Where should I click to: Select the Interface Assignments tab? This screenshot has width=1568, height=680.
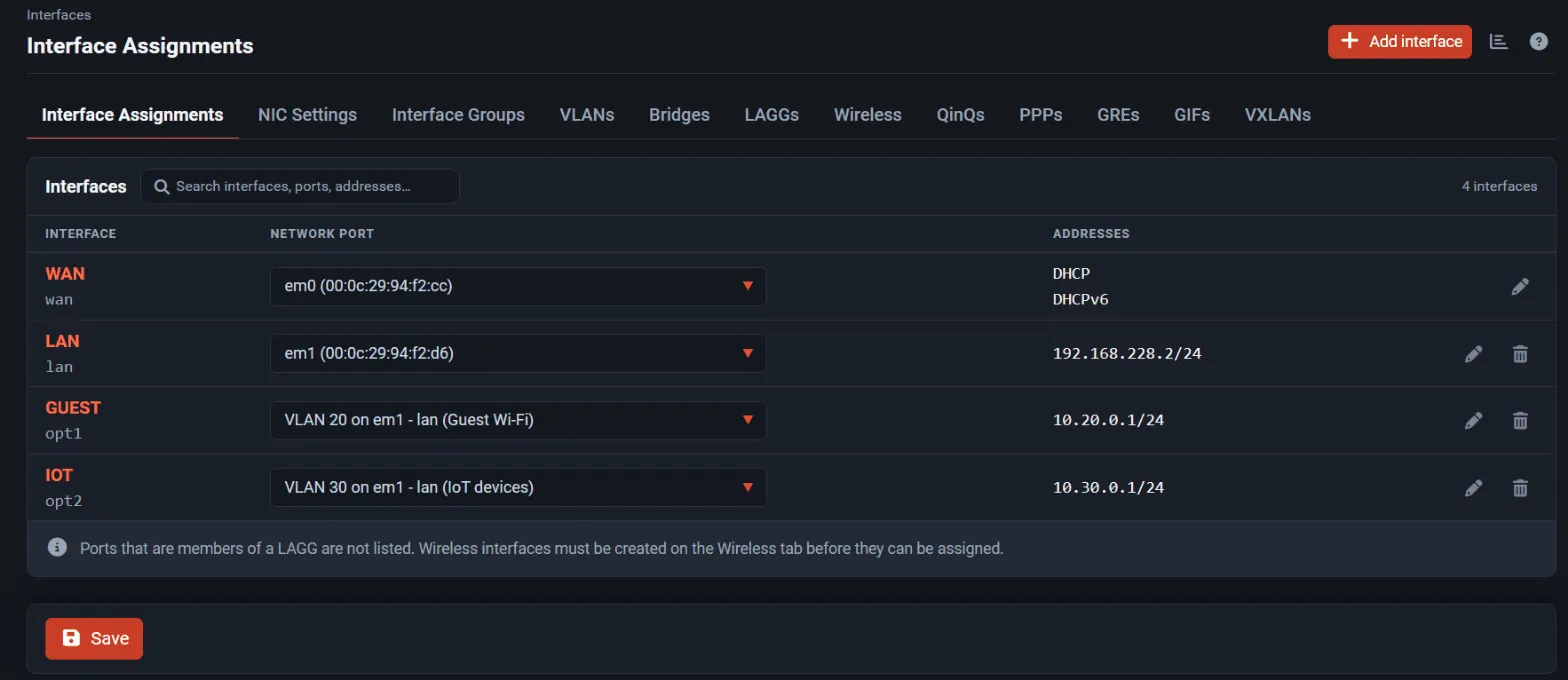(x=132, y=115)
